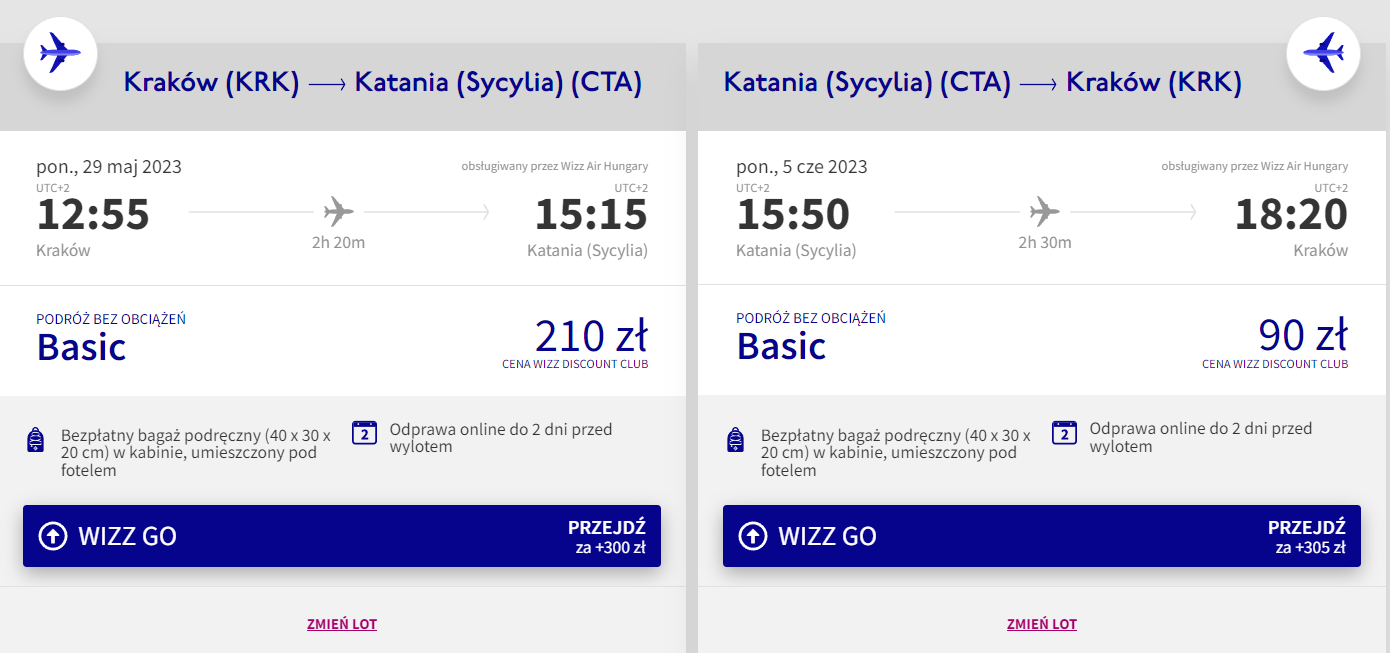This screenshot has width=1390, height=653.
Task: Click the Katania (CTA) → Kraków route header
Action: click(x=983, y=83)
